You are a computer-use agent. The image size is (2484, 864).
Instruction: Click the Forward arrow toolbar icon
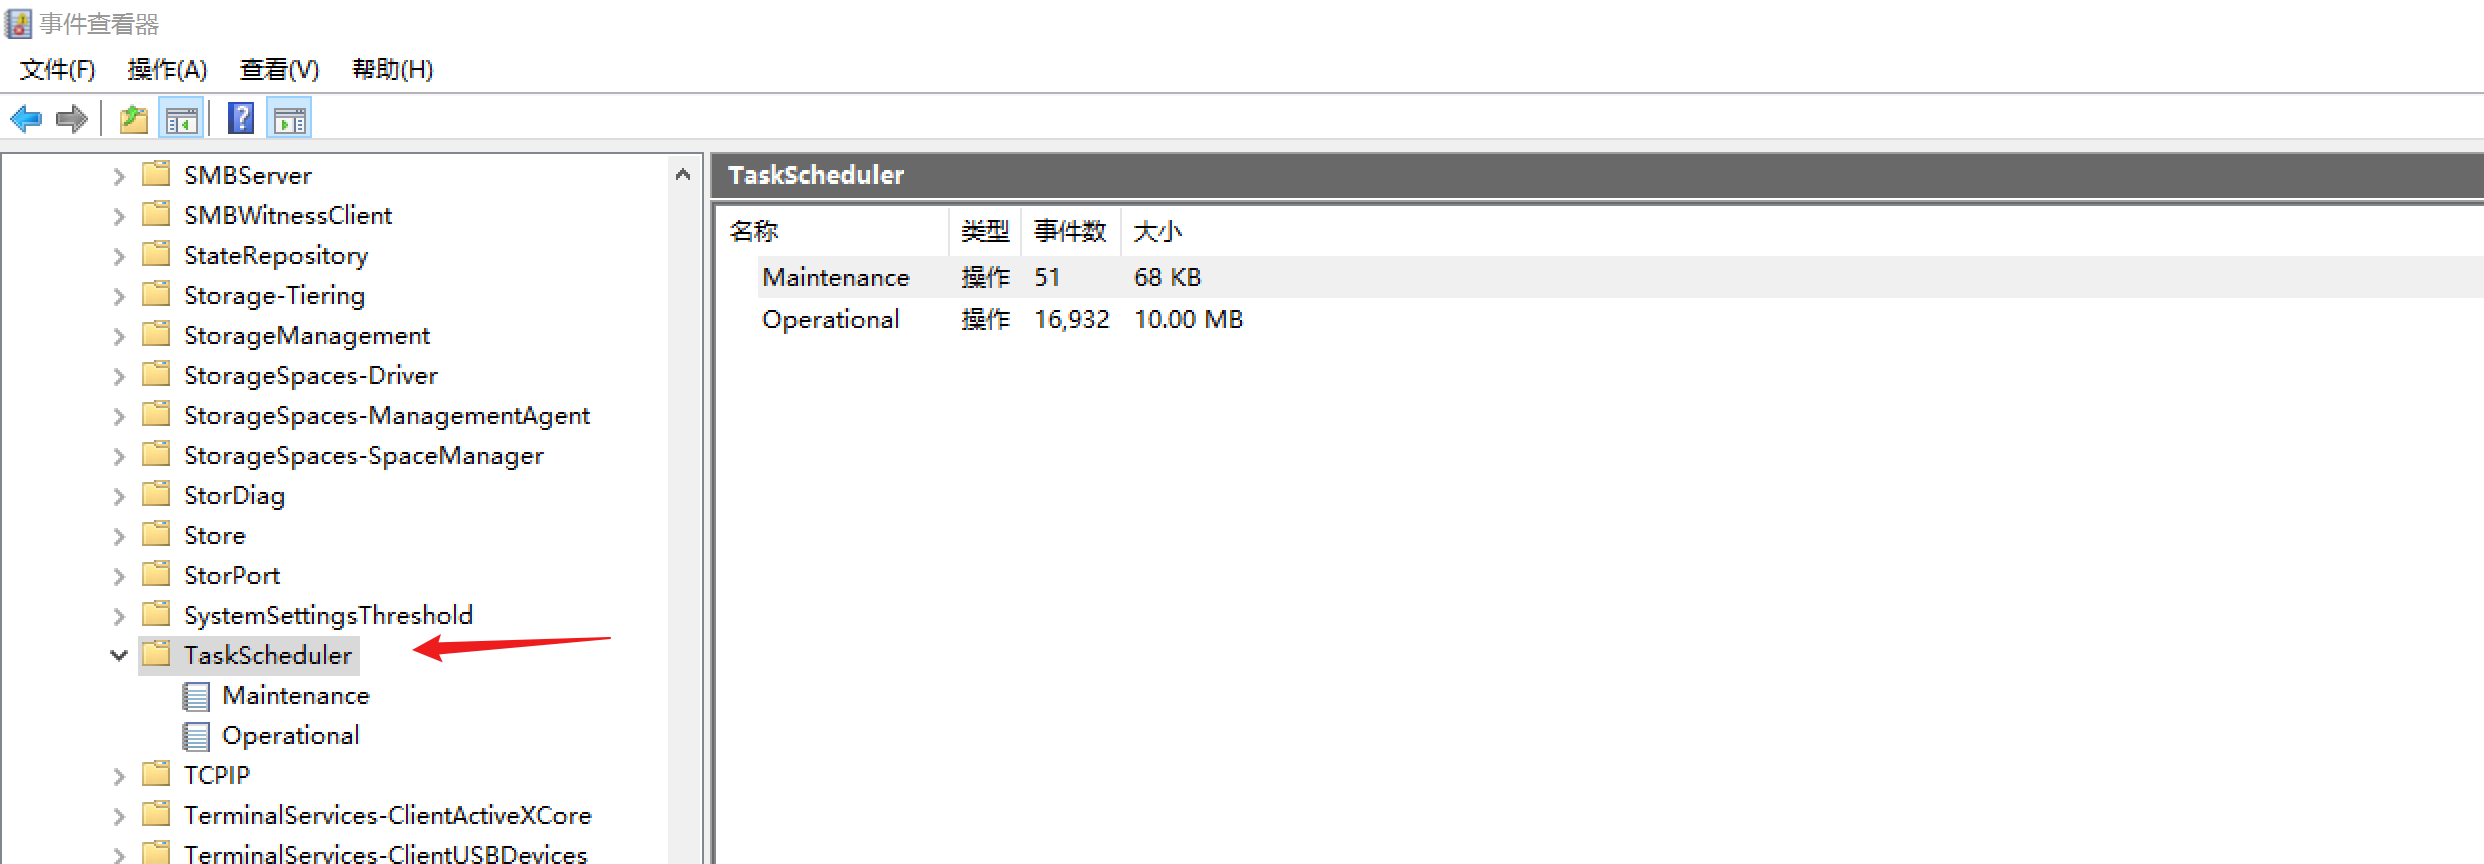coord(72,120)
